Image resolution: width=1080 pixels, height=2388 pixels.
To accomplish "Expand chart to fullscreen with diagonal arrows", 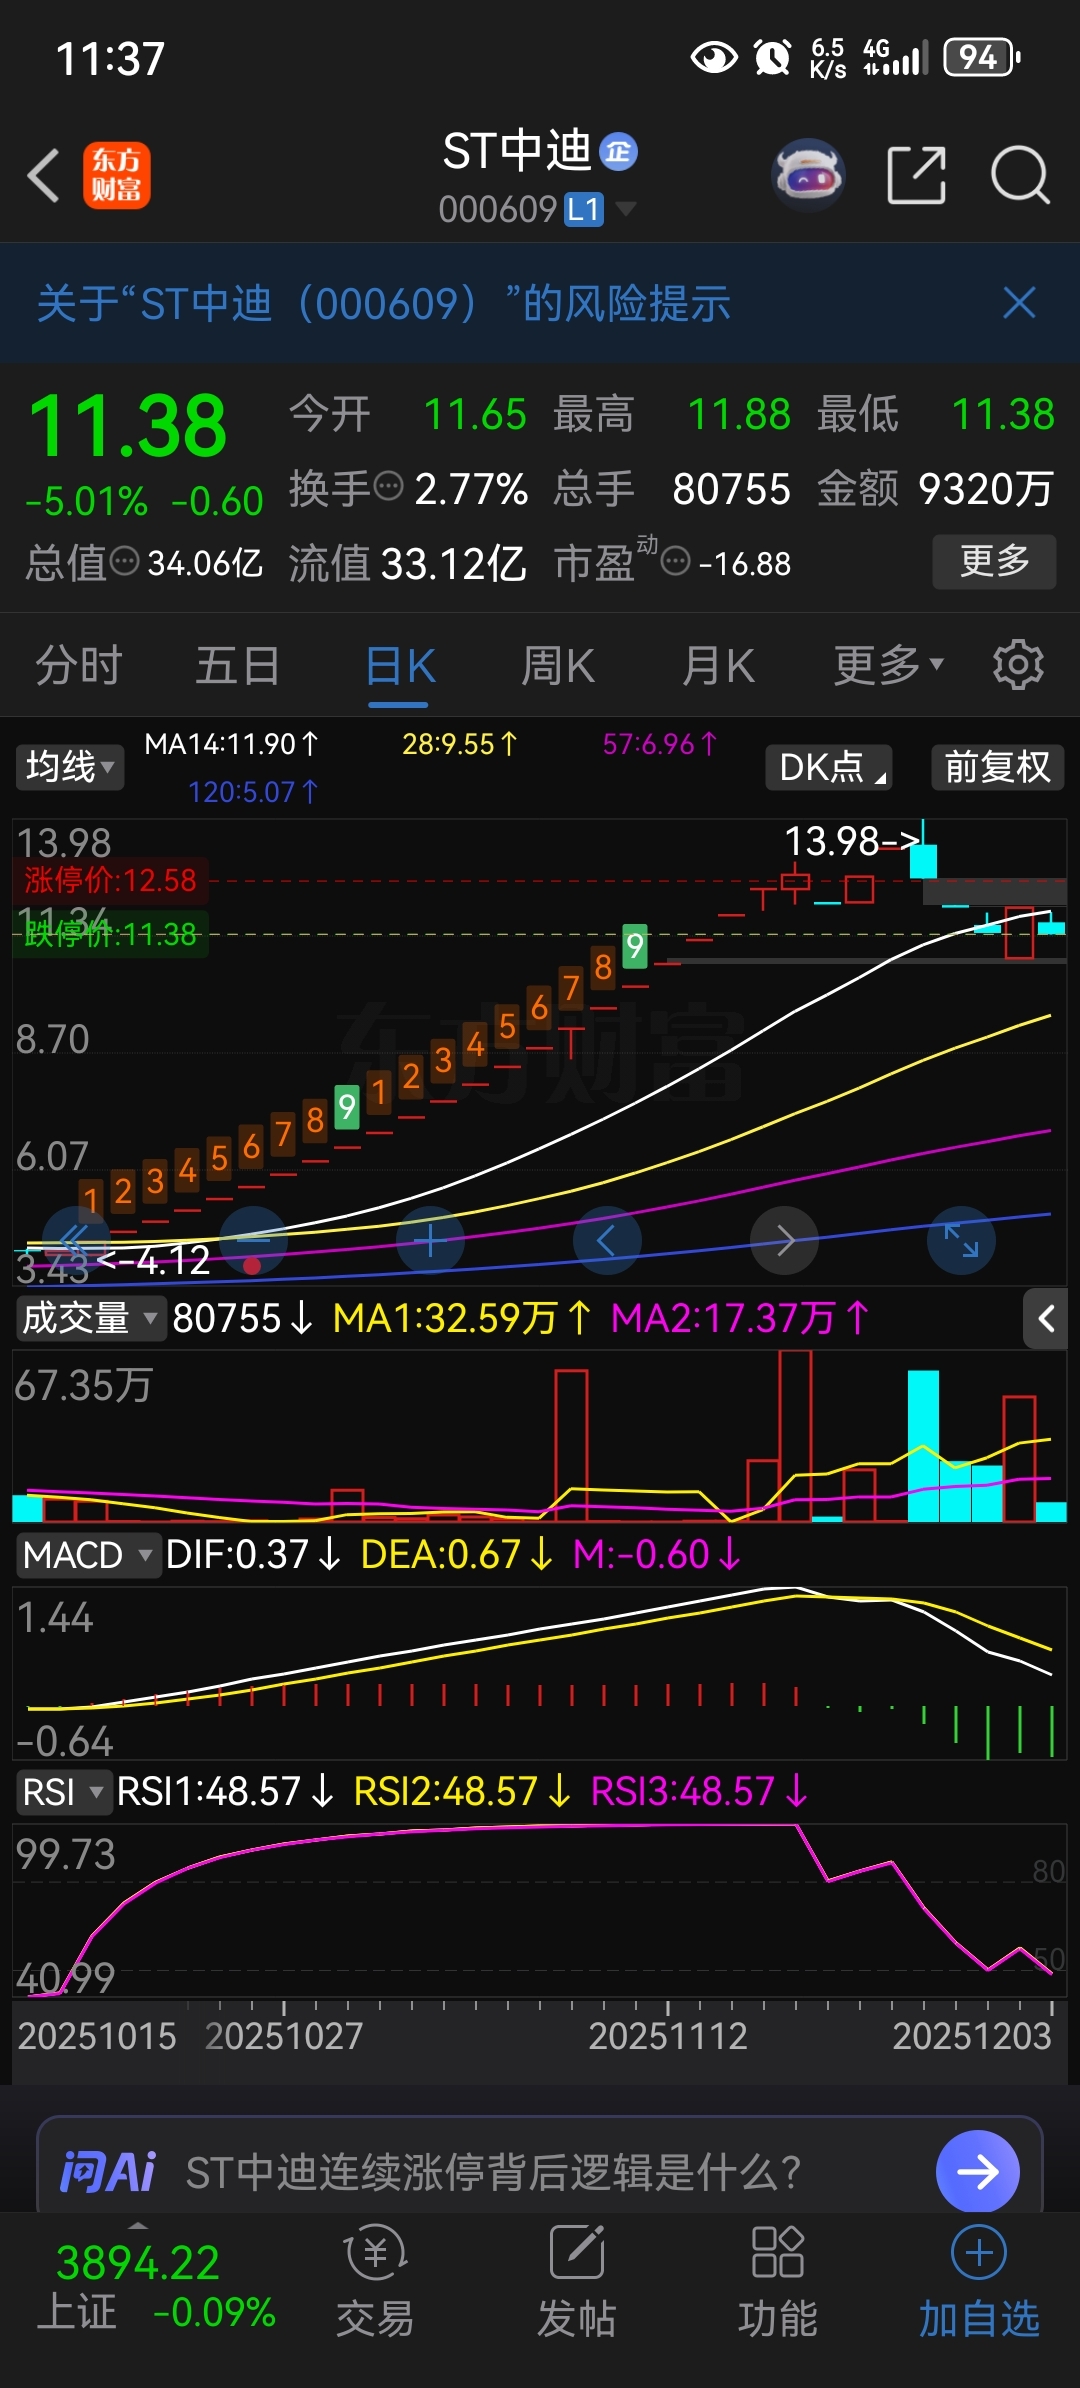I will (962, 1241).
